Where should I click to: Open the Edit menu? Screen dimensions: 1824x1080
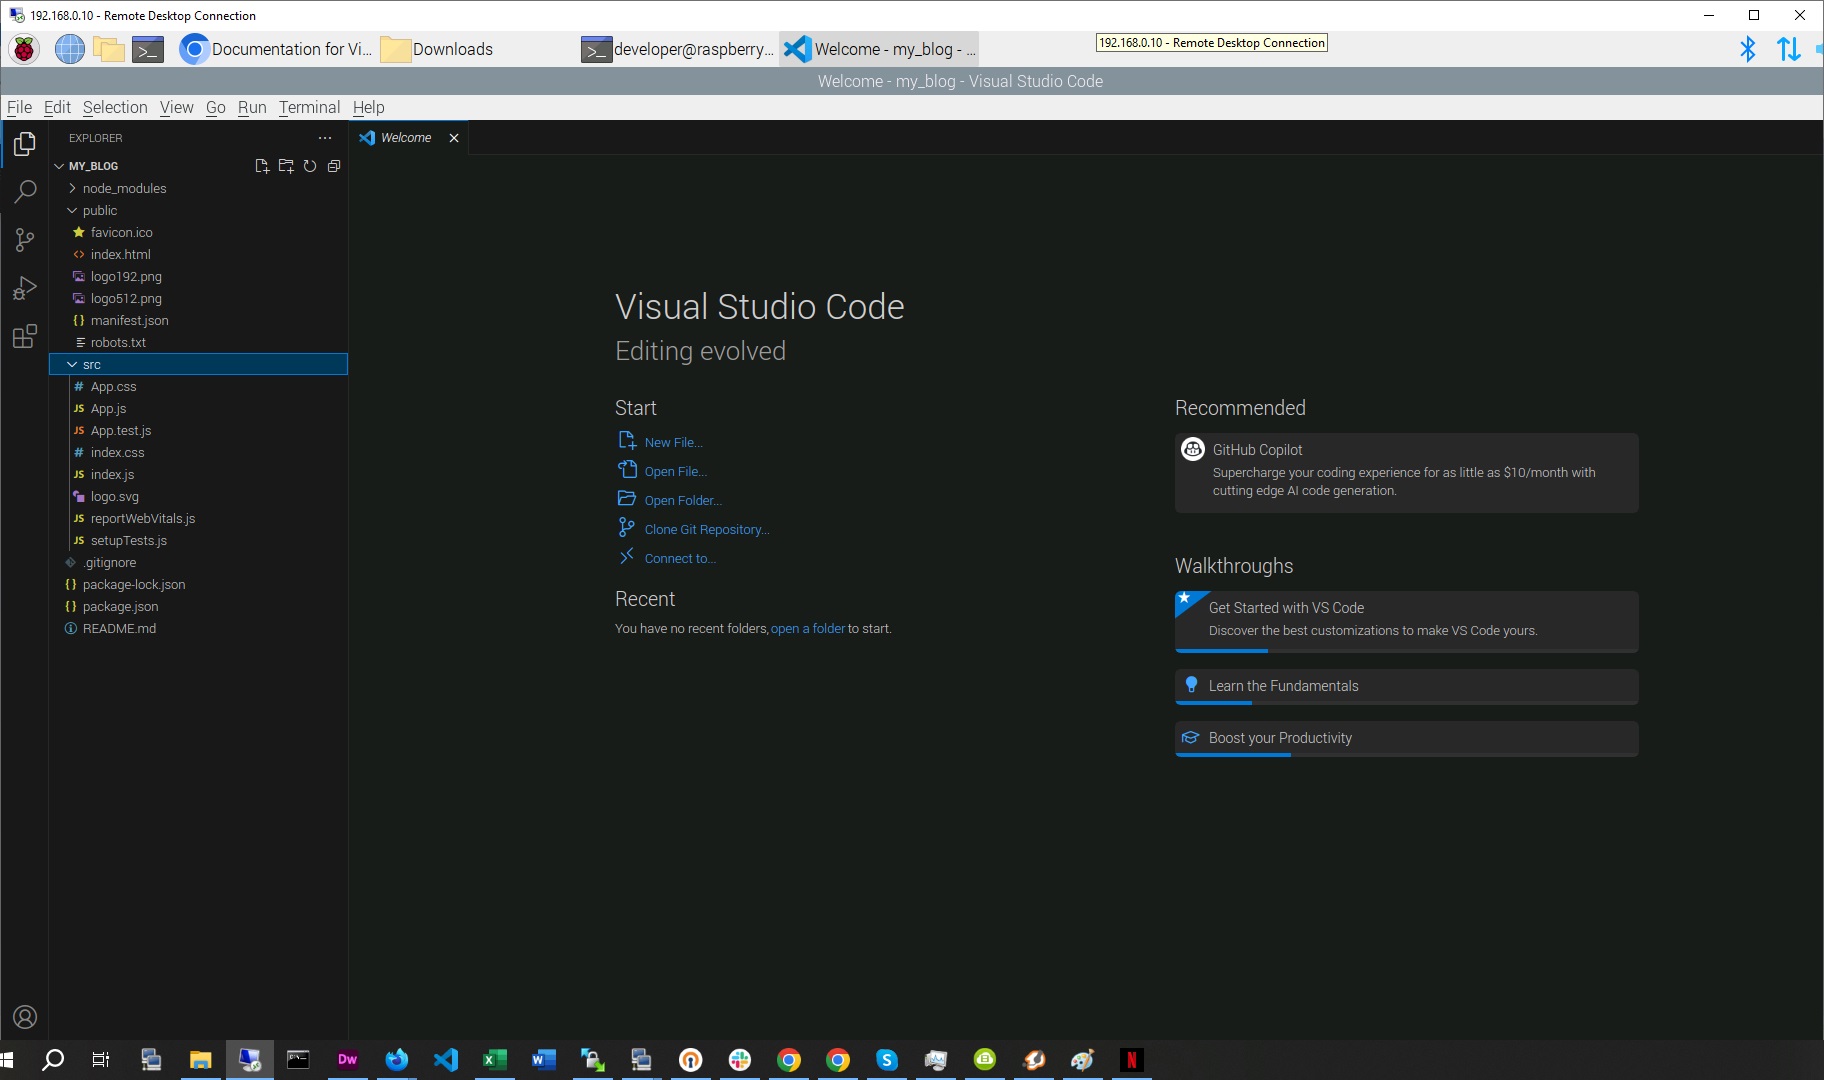(x=57, y=107)
